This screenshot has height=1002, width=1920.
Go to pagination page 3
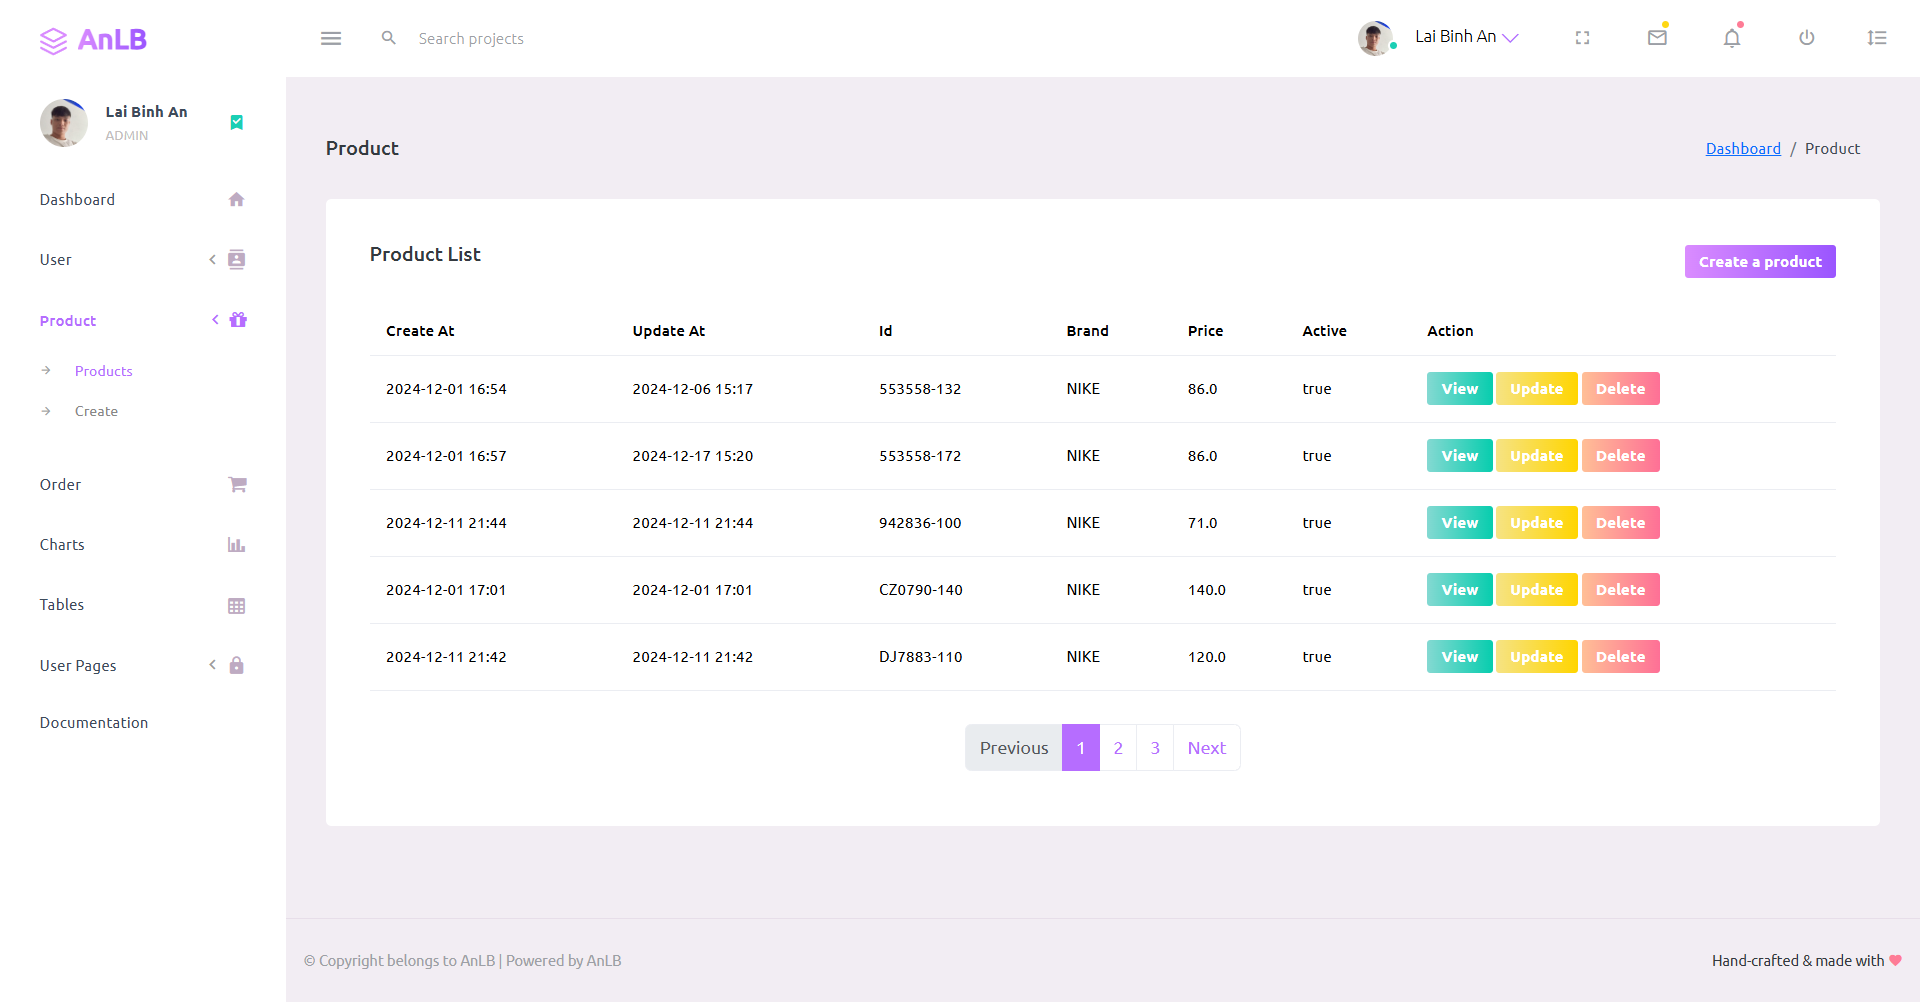pyautogui.click(x=1155, y=748)
